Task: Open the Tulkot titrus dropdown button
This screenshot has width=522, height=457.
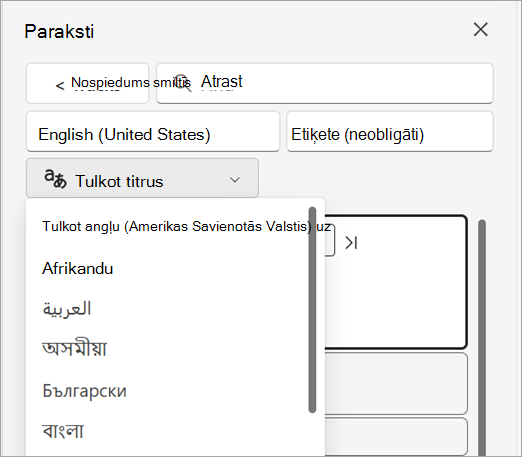Action: tap(142, 178)
